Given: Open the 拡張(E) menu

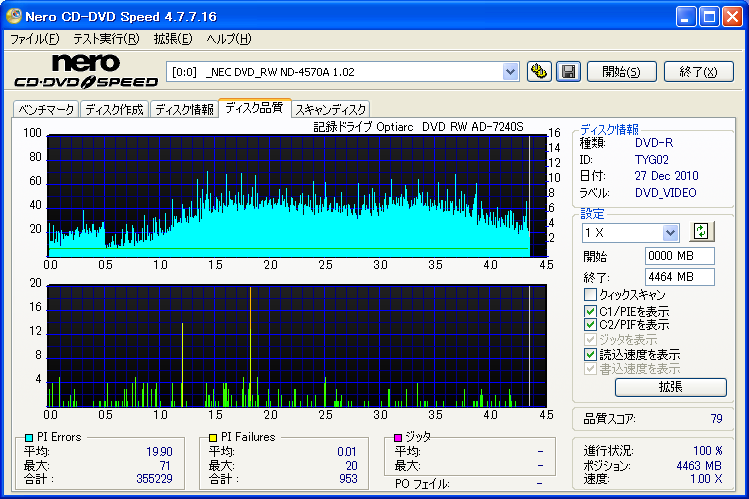Looking at the screenshot, I should click(x=173, y=39).
